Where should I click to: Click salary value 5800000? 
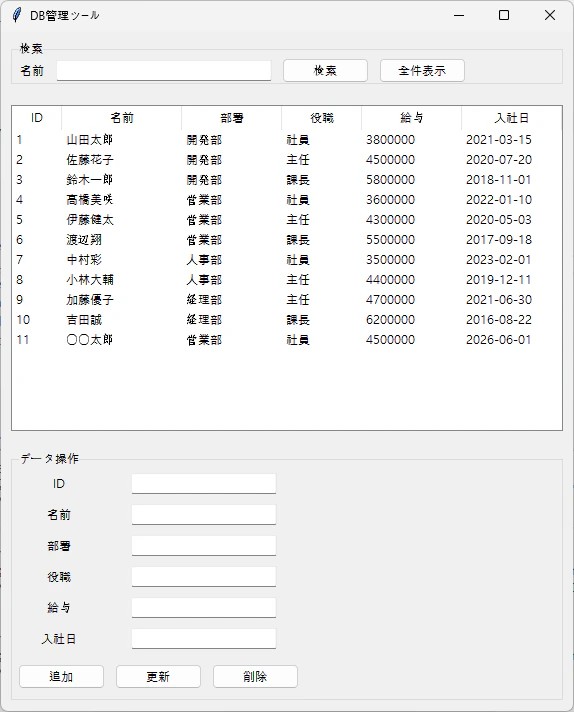(391, 180)
